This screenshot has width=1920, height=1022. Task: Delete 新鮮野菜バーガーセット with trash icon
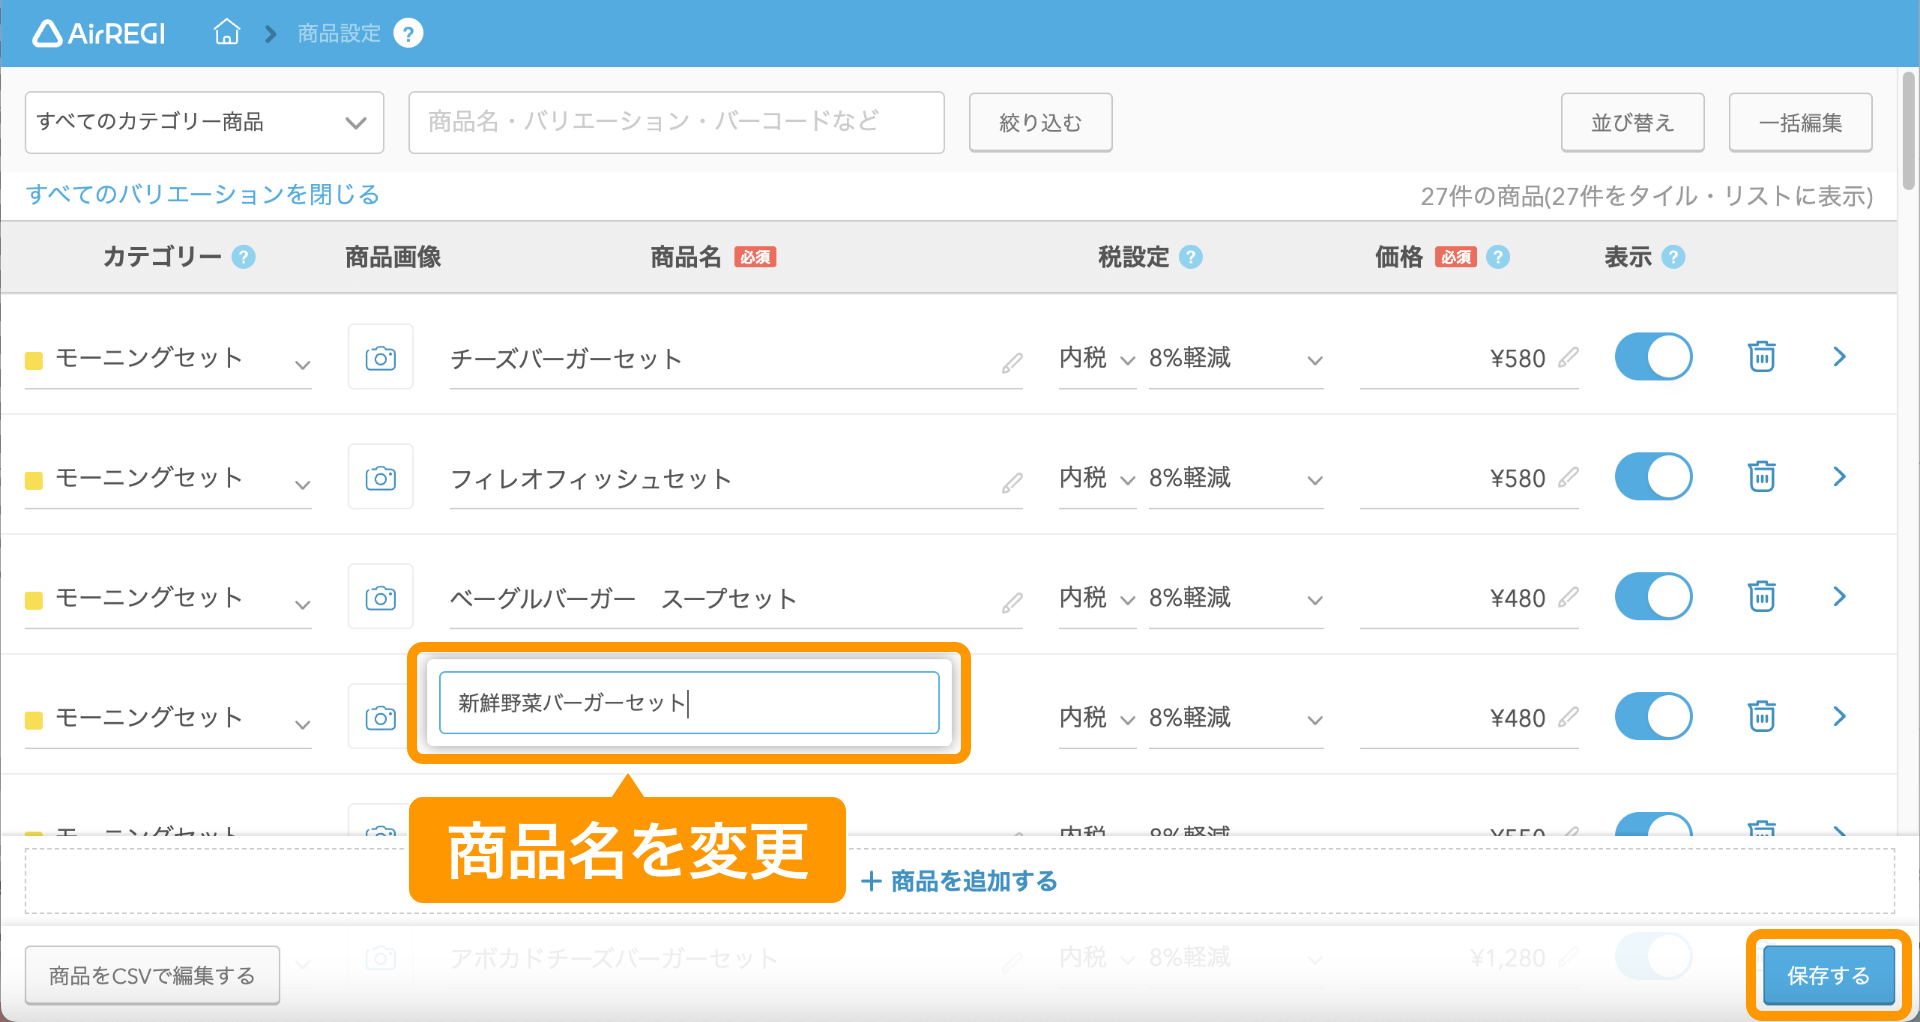1761,716
